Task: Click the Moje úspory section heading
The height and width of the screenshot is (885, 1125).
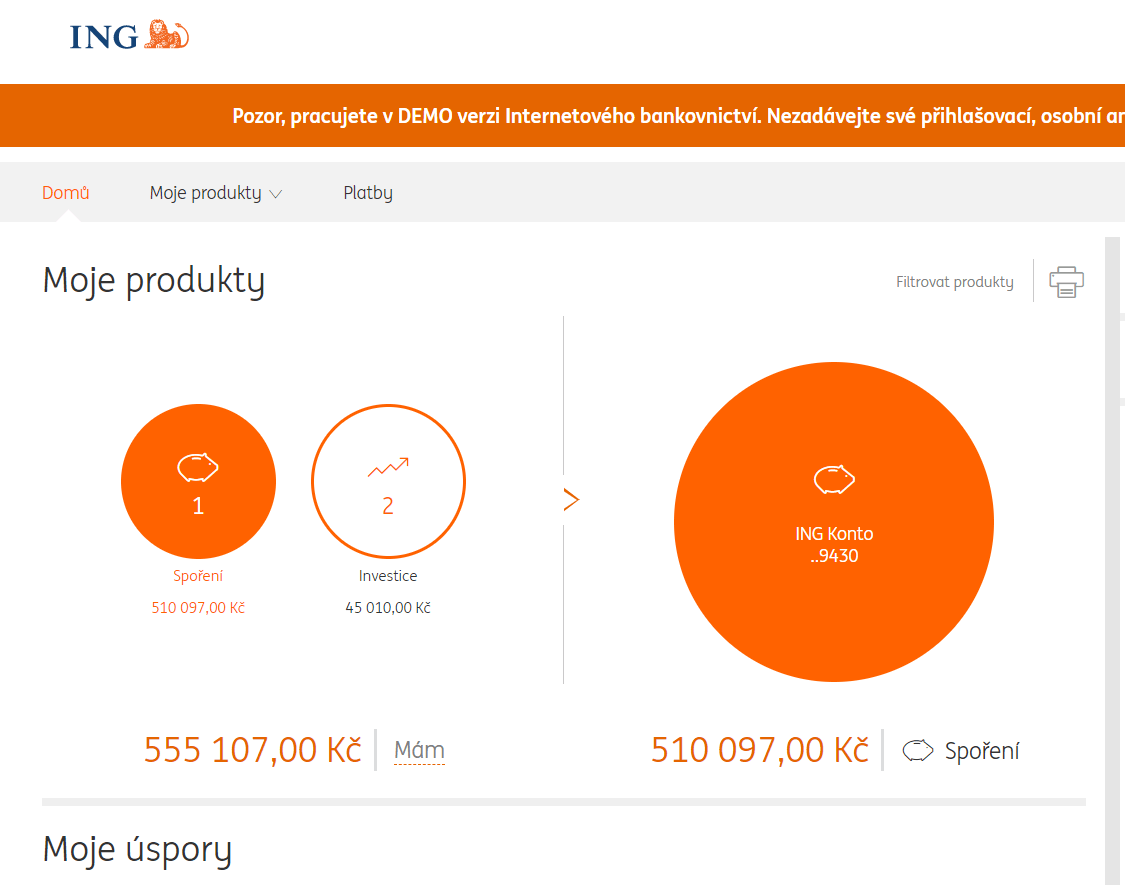Action: [x=137, y=850]
